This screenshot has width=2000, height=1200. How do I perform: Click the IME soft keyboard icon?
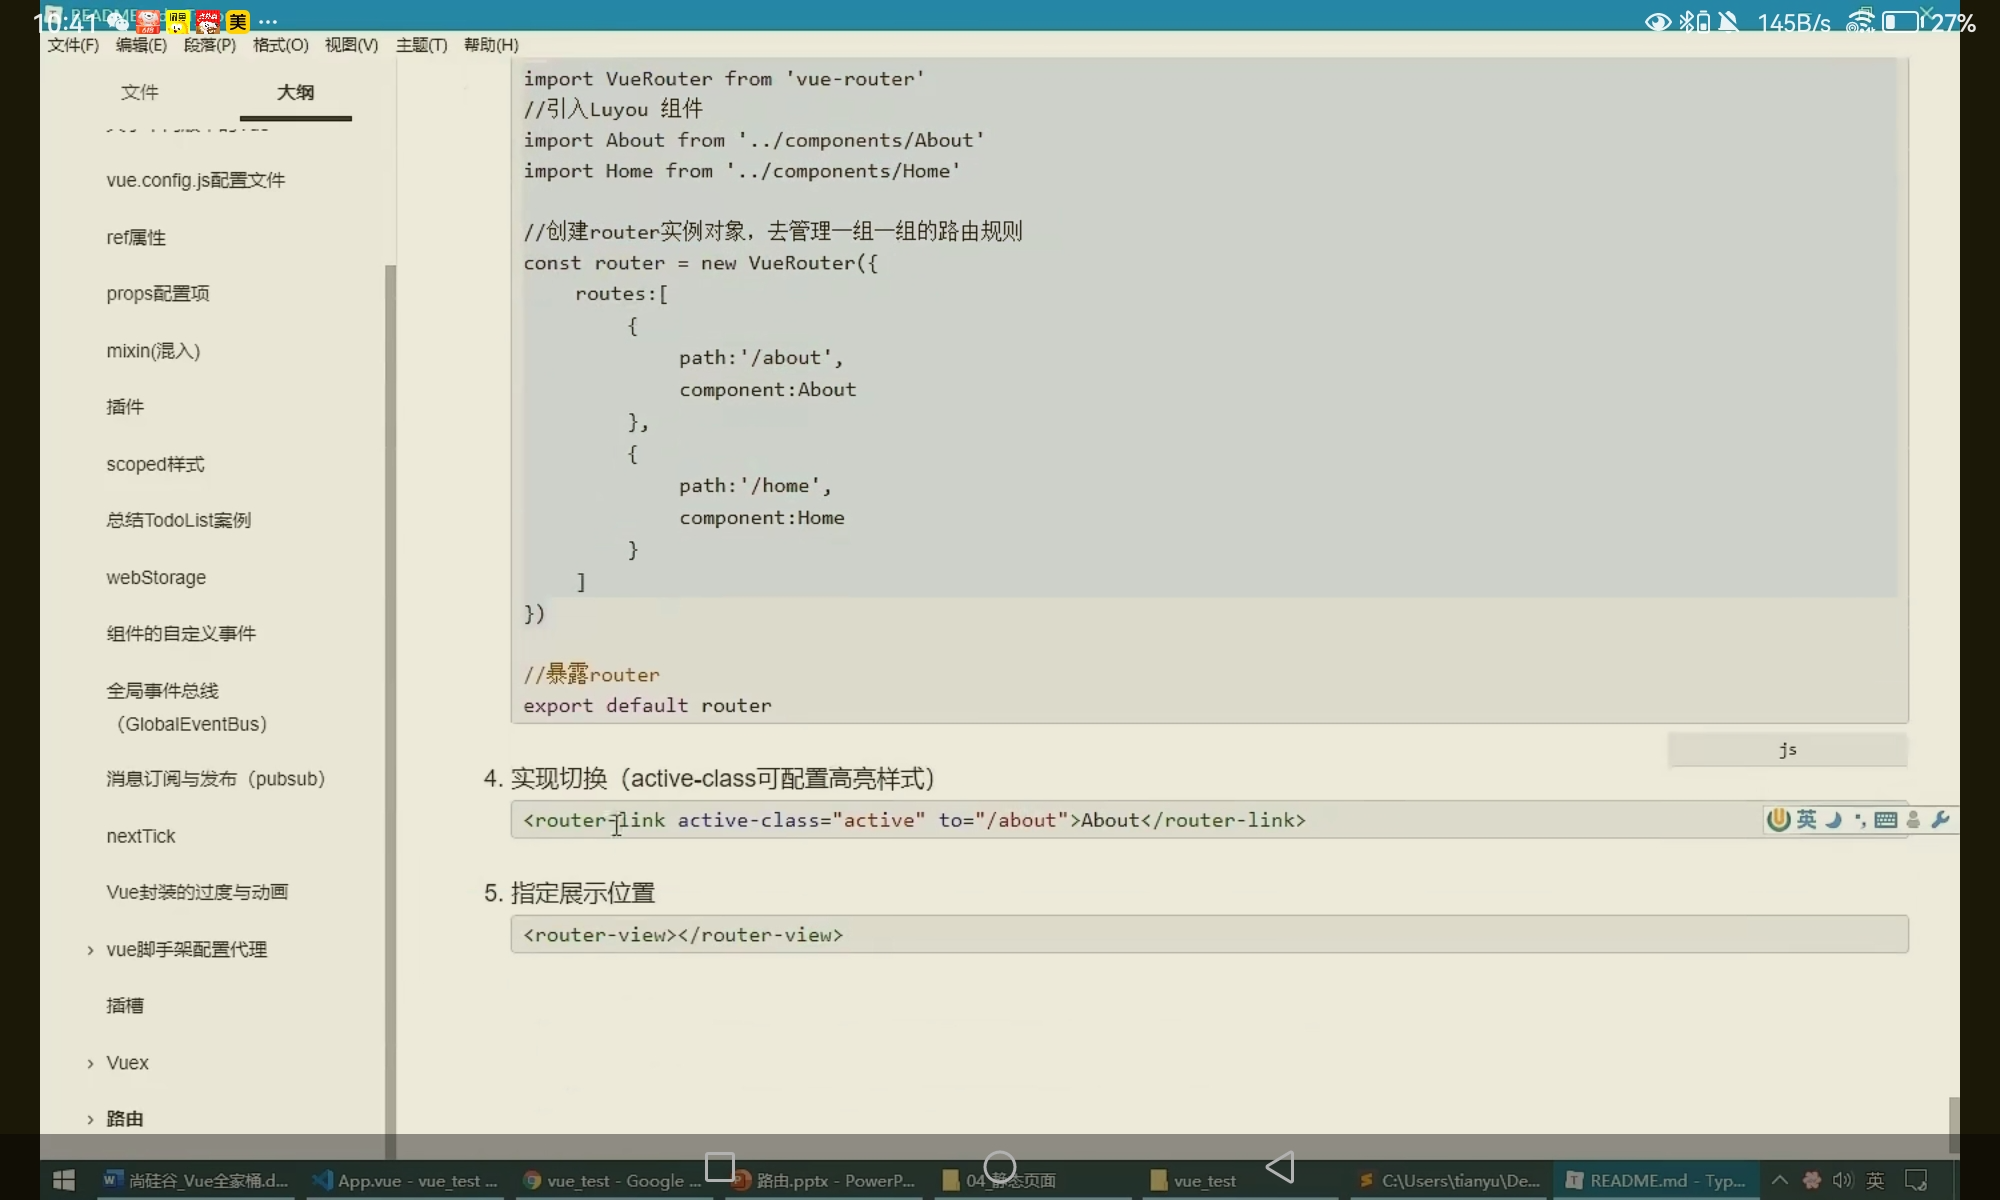(x=1886, y=820)
